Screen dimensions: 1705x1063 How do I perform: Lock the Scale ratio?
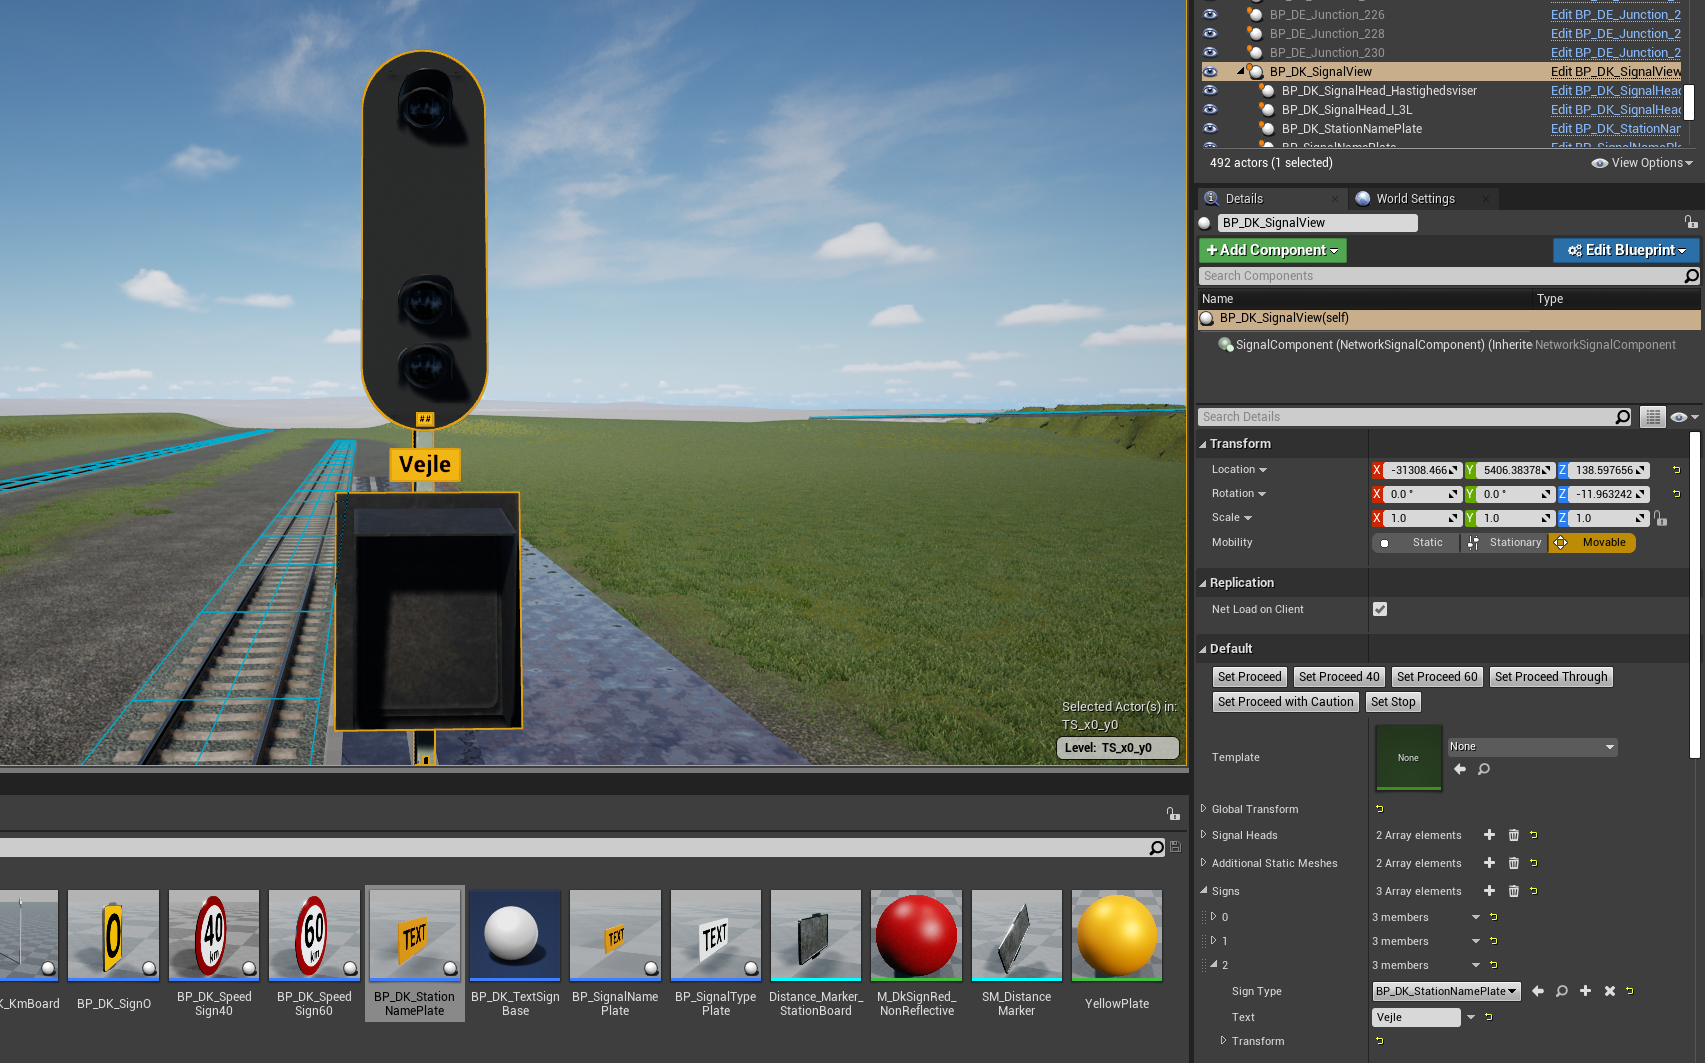click(x=1661, y=518)
